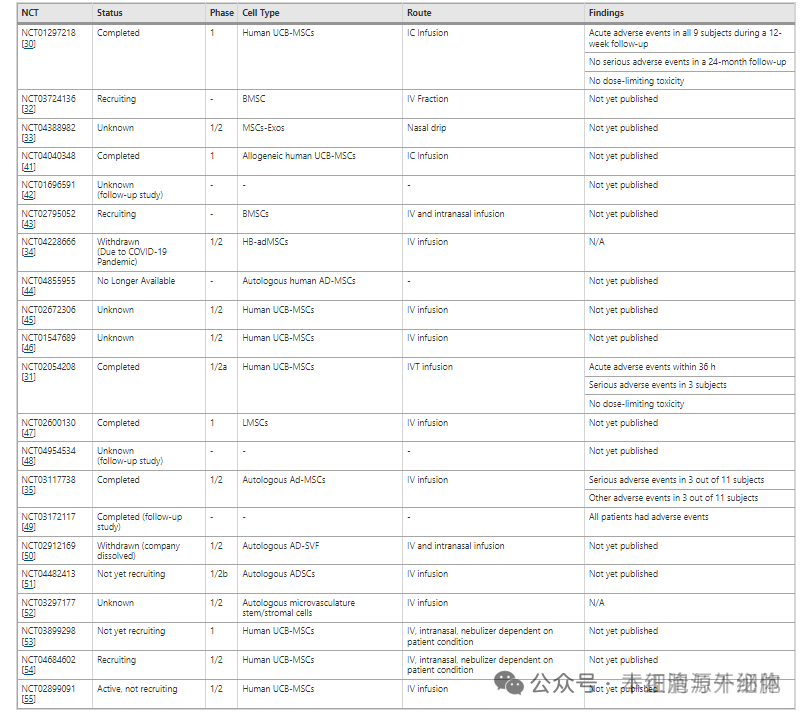Open citation [43] under NCT02795052
The width and height of the screenshot is (806, 715).
(28, 224)
